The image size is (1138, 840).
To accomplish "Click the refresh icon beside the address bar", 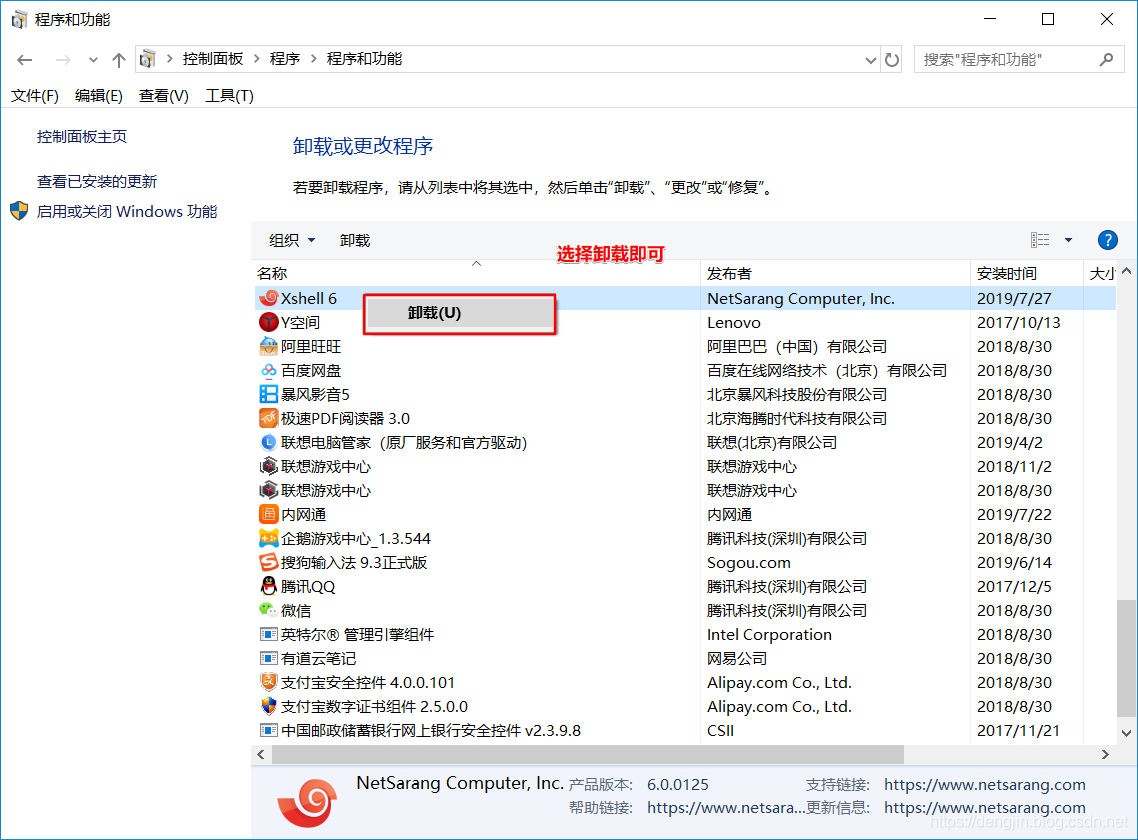I will click(891, 59).
